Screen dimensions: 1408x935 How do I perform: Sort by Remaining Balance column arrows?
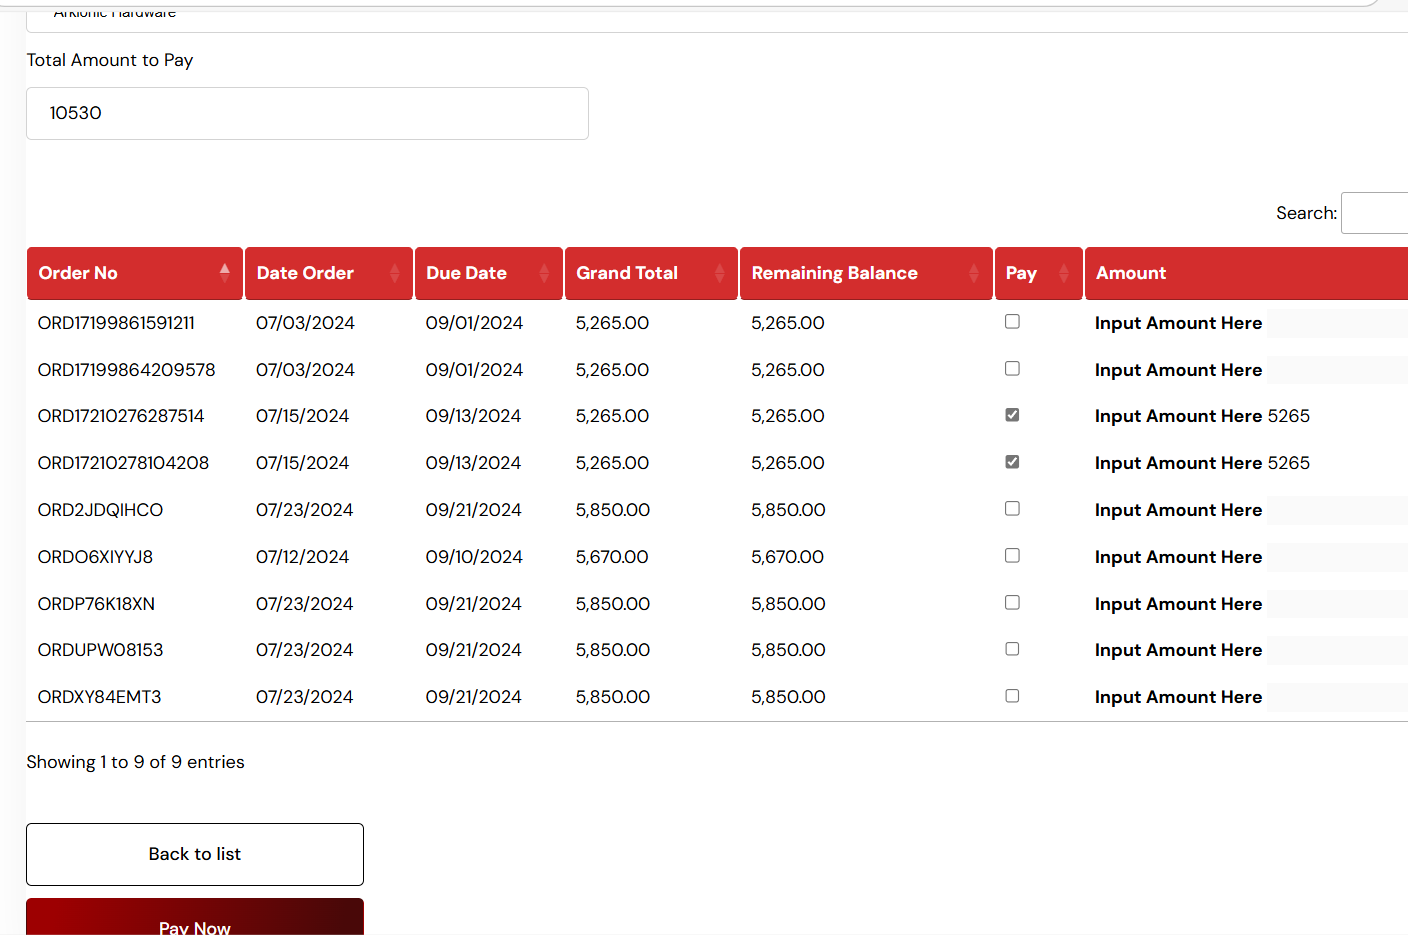click(973, 273)
